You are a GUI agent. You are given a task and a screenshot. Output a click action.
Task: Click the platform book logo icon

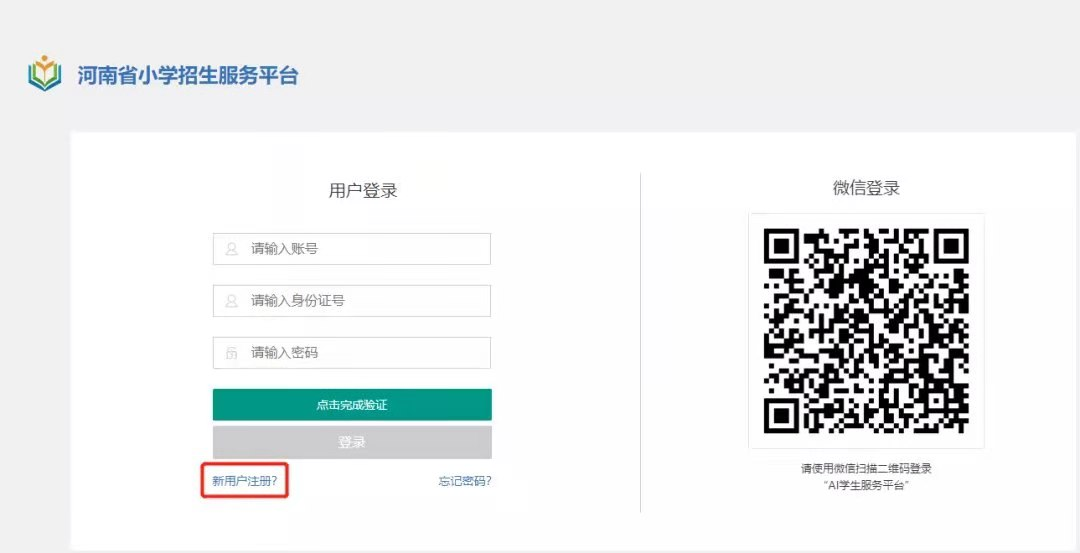pyautogui.click(x=45, y=73)
